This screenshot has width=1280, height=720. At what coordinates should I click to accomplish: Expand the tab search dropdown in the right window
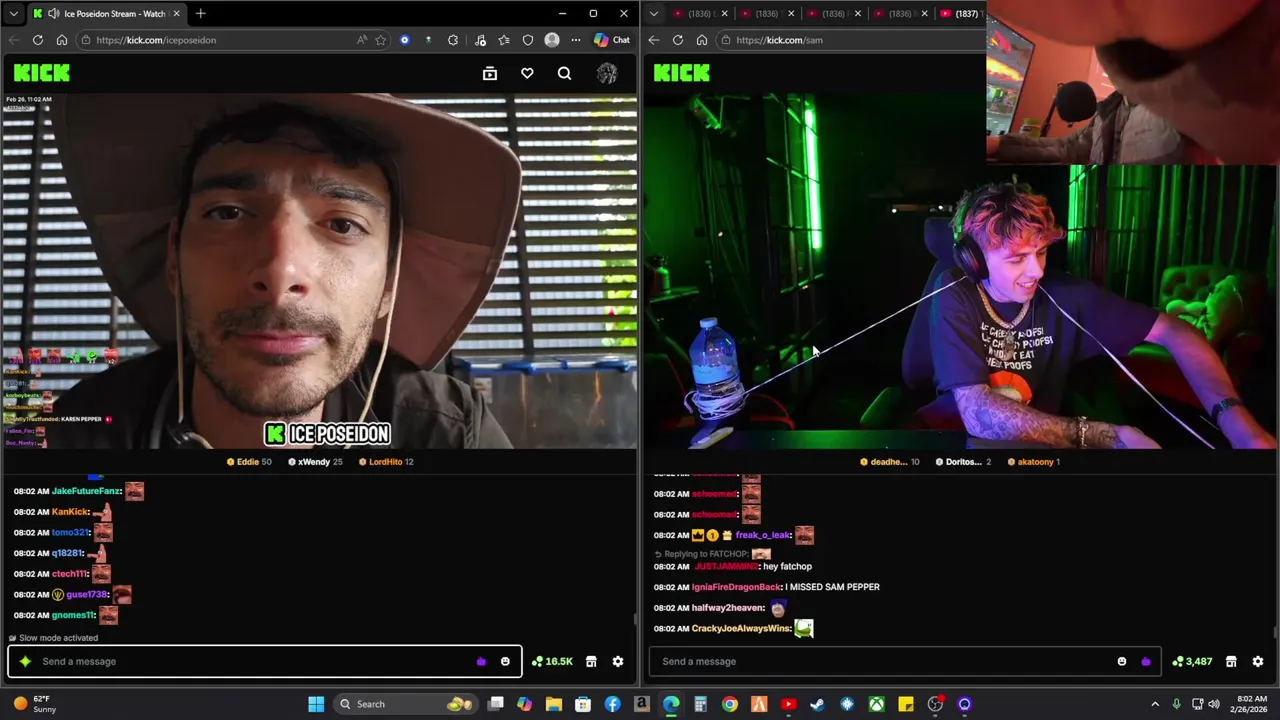(x=653, y=14)
